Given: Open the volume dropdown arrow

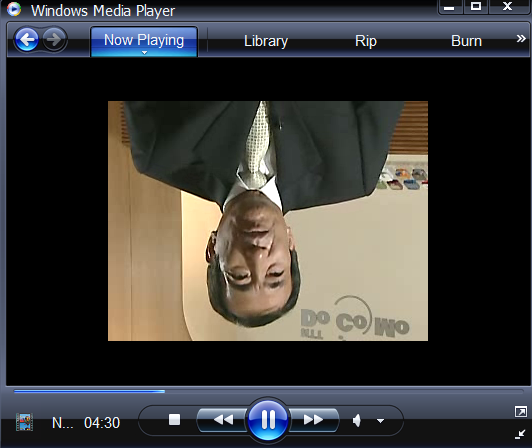Looking at the screenshot, I should click(380, 421).
